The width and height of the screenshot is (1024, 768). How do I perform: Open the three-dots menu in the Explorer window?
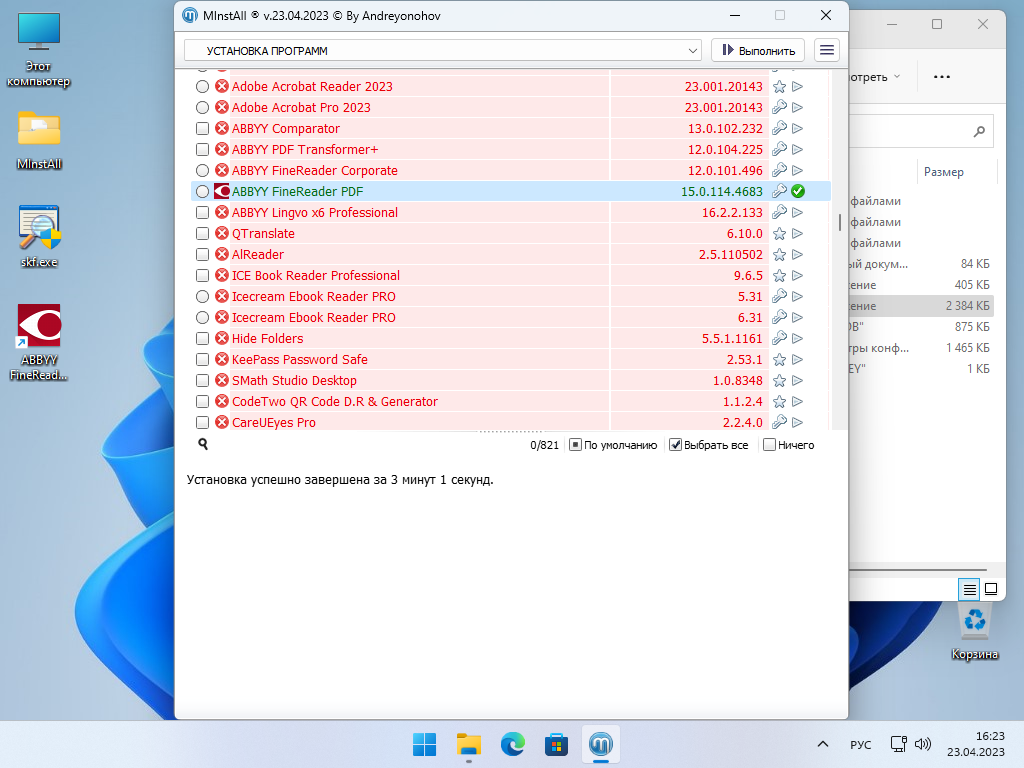click(x=942, y=77)
